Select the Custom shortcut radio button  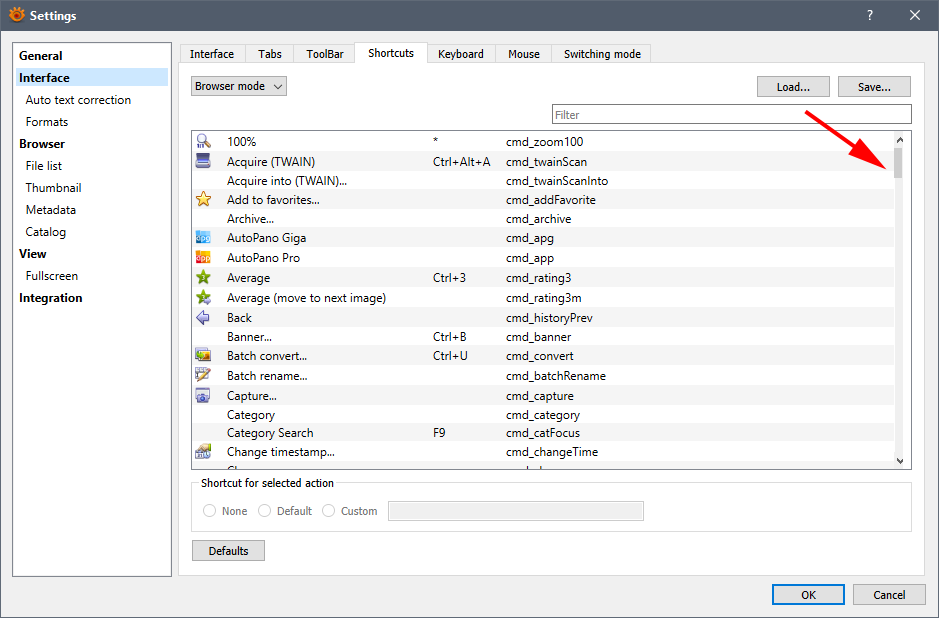(329, 511)
